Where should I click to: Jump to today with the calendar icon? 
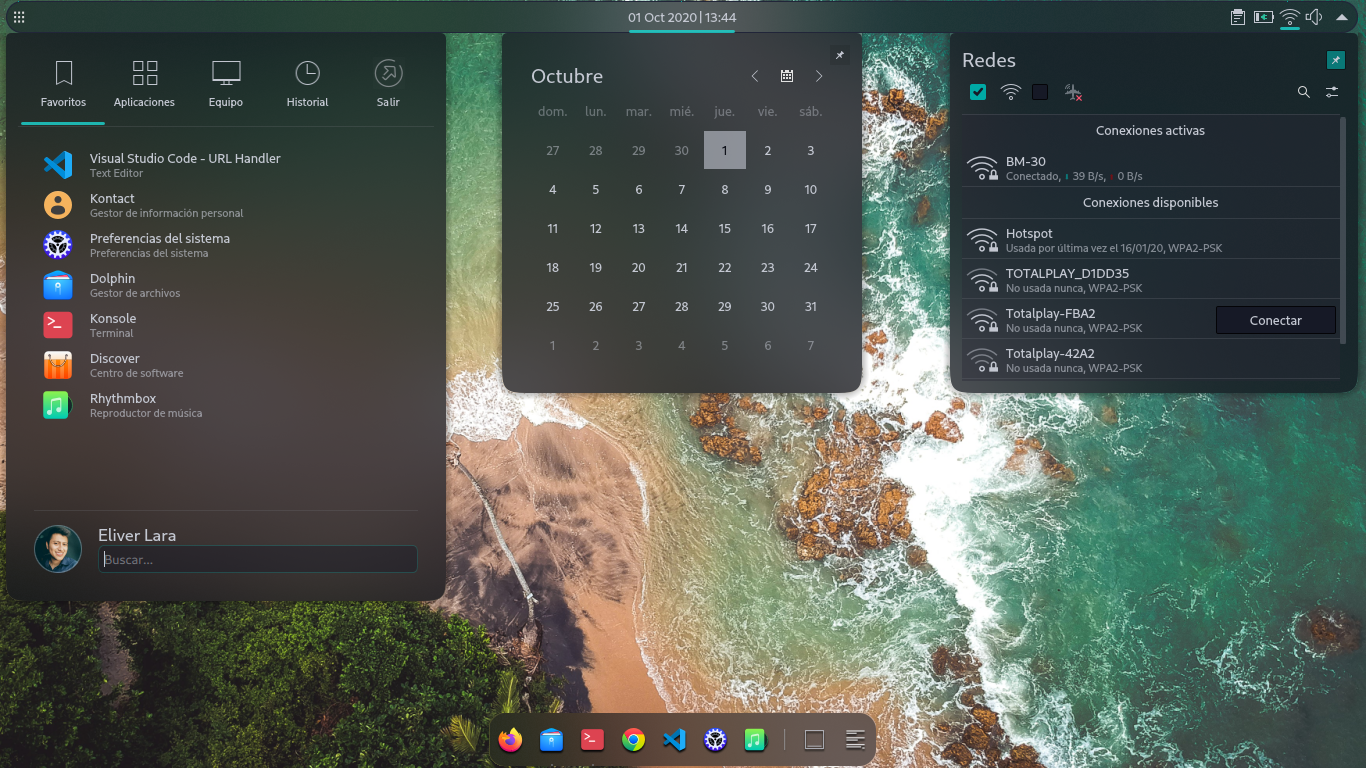787,76
